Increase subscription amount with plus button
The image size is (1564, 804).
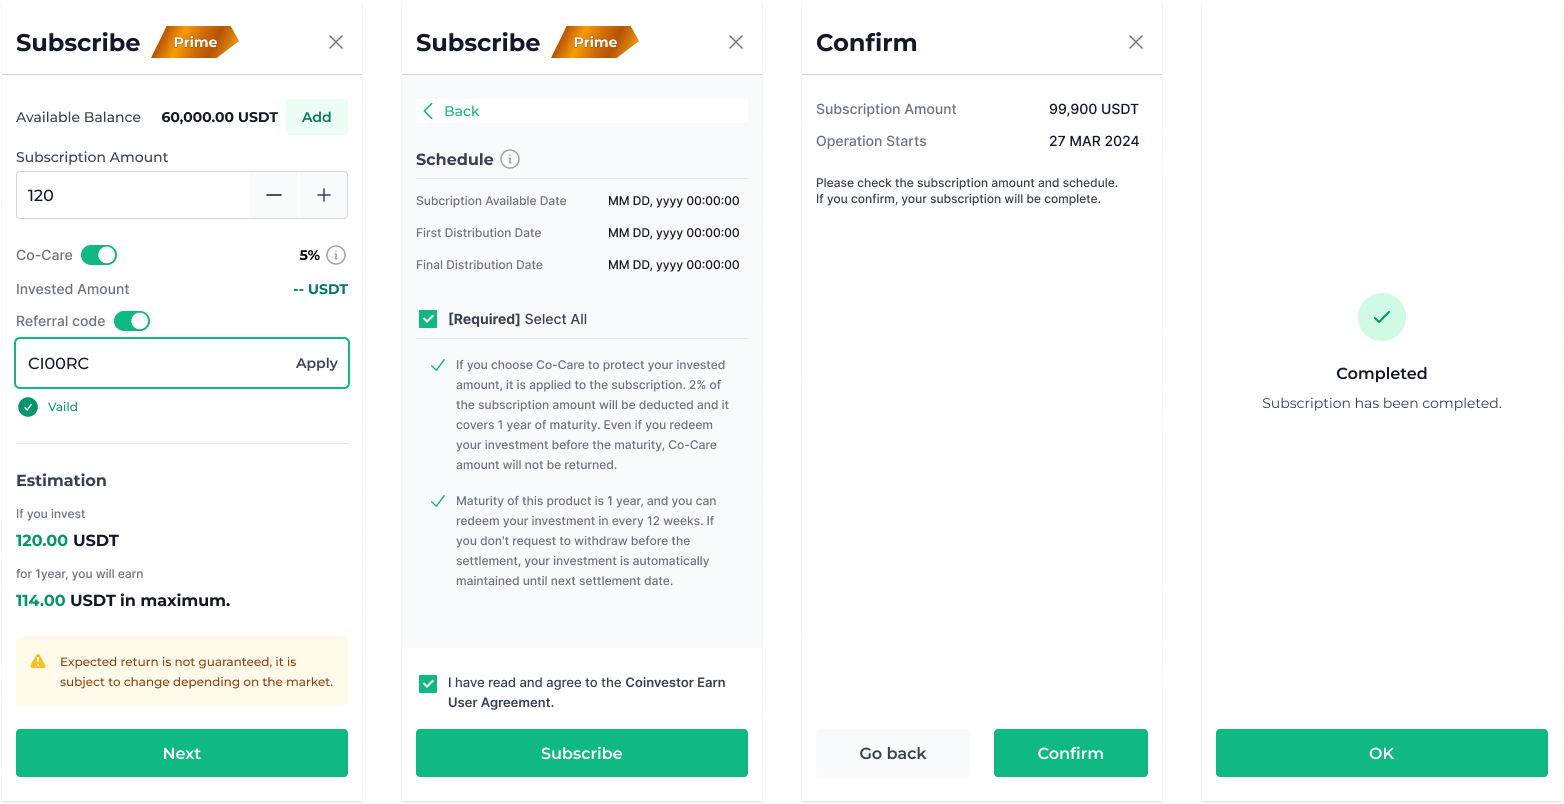coord(324,195)
